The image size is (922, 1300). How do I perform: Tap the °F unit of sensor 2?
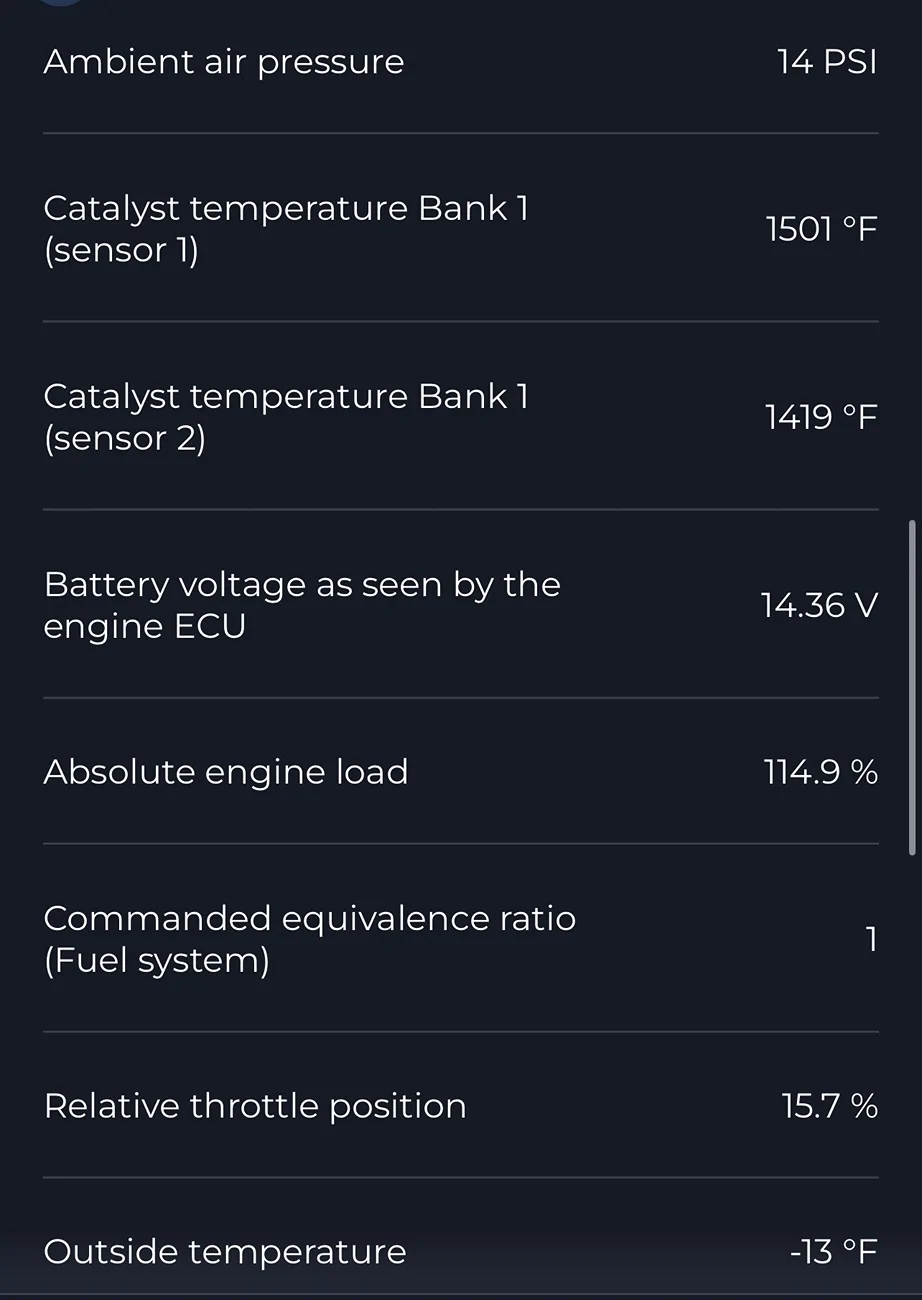coord(859,417)
